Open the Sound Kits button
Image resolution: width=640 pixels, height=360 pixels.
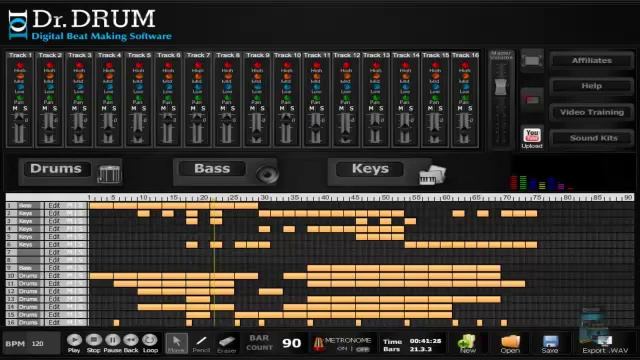(593, 138)
